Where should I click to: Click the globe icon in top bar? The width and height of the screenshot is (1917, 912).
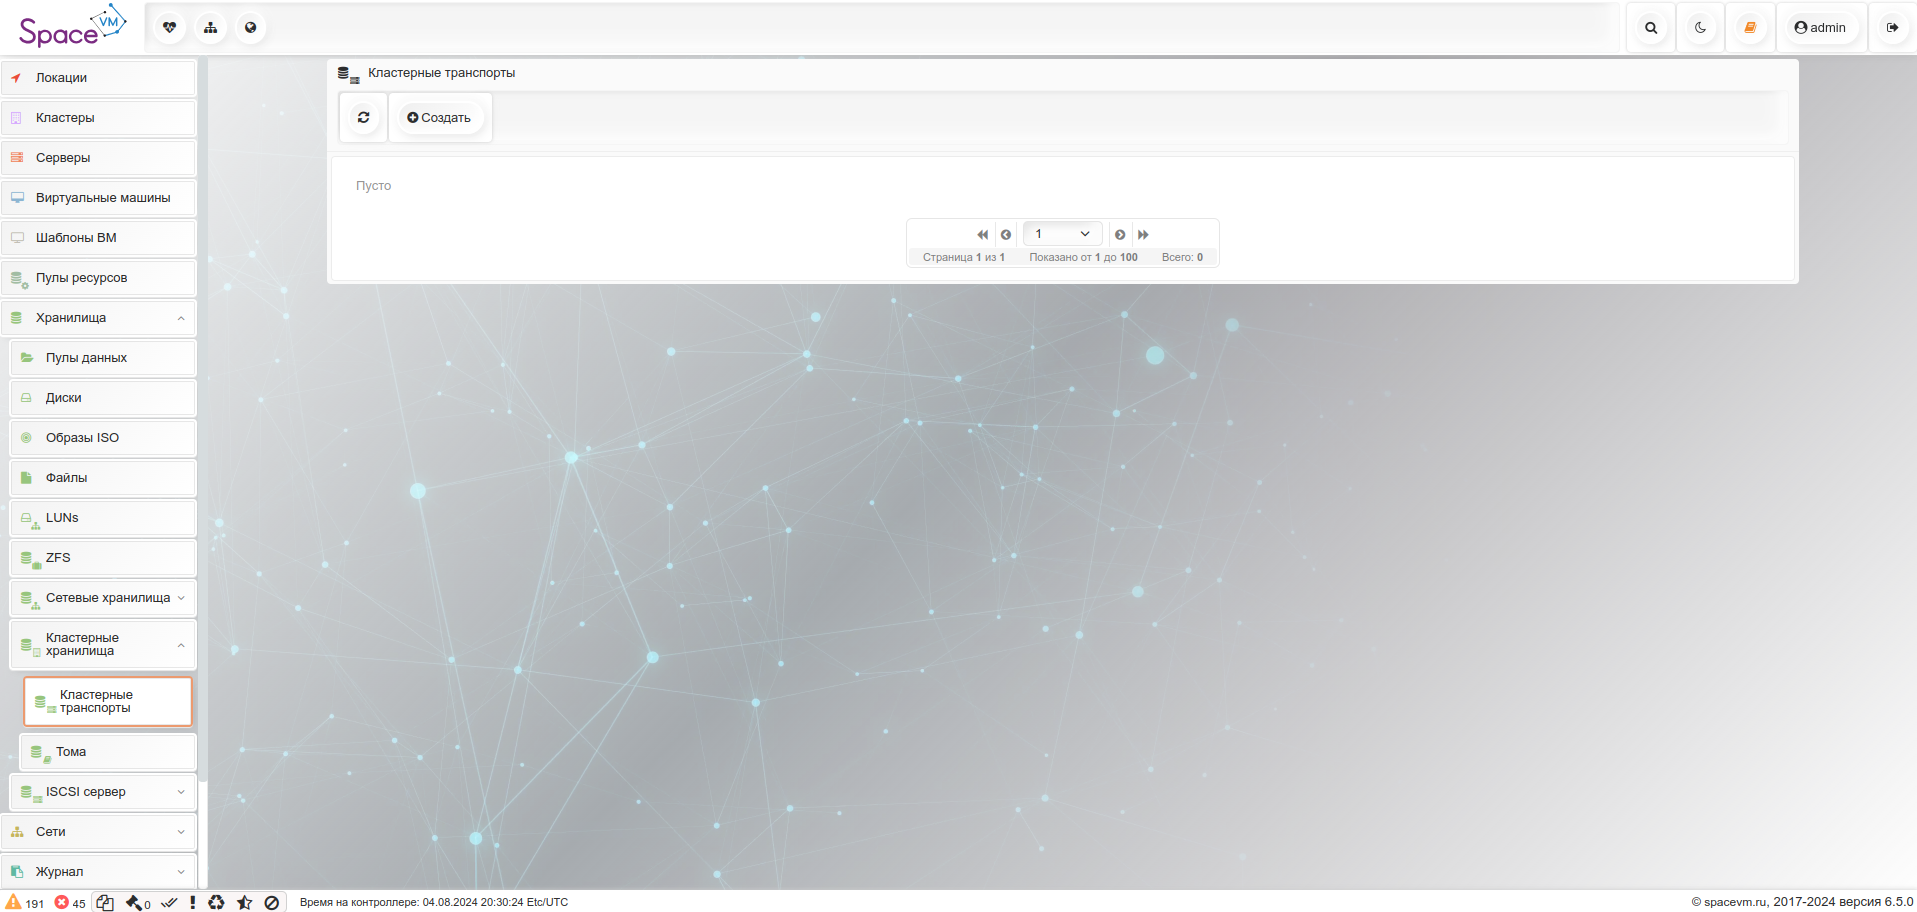tap(250, 28)
